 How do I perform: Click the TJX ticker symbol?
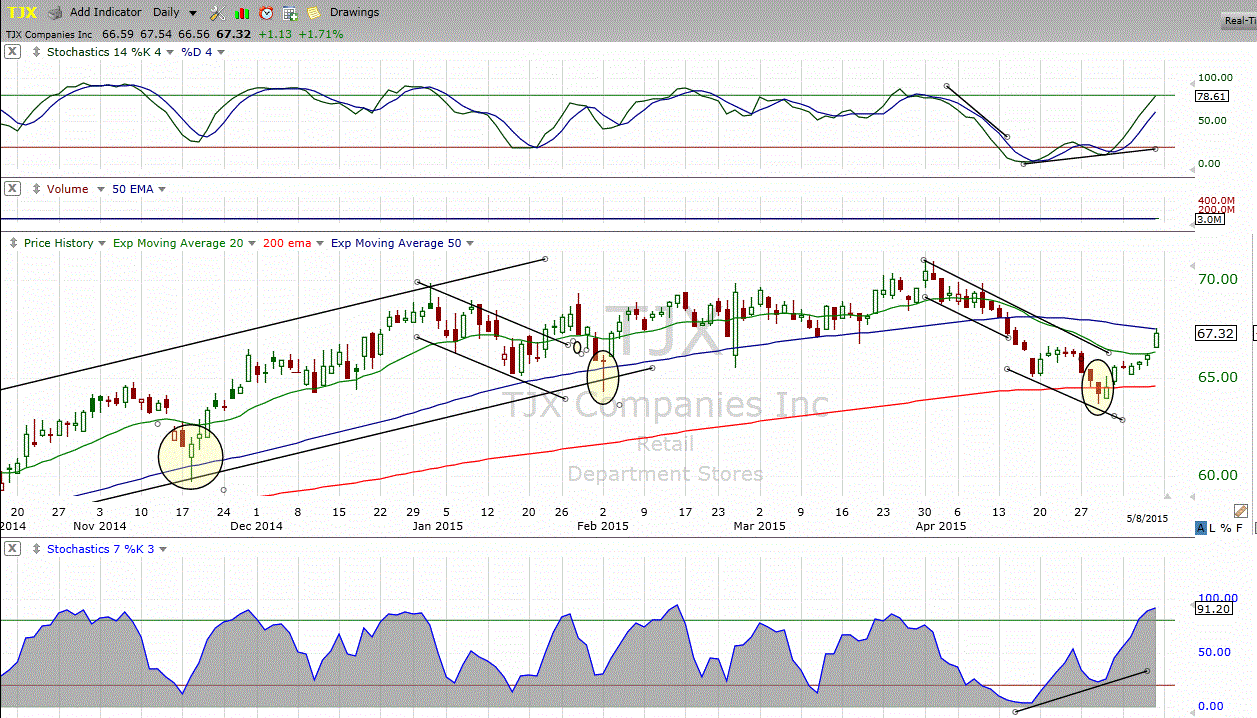[21, 13]
